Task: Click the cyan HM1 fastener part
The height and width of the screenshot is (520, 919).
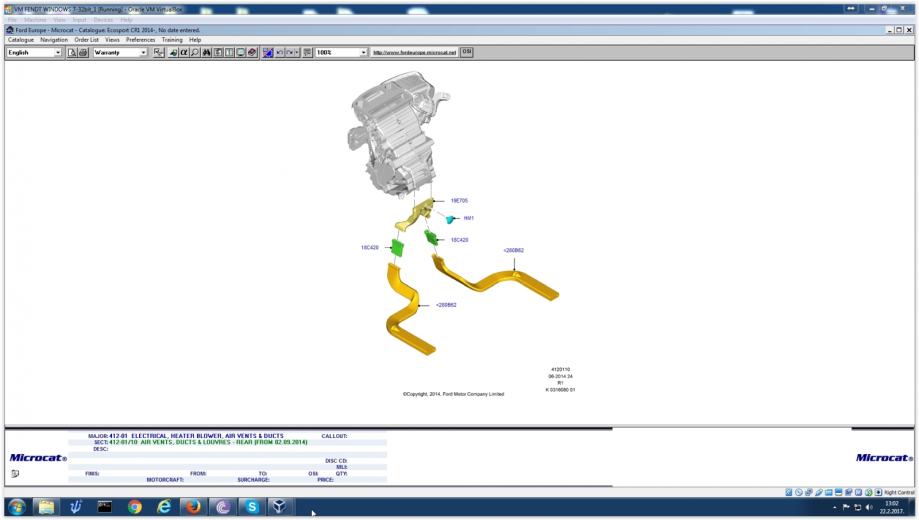Action: coord(450,219)
